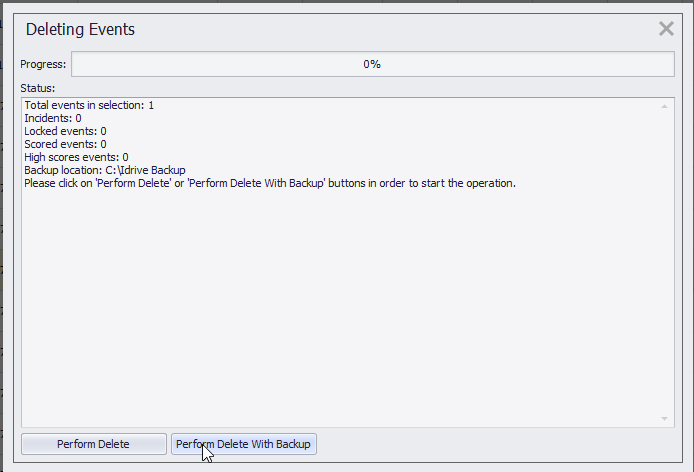Start Perform Delete With Backup

point(244,444)
